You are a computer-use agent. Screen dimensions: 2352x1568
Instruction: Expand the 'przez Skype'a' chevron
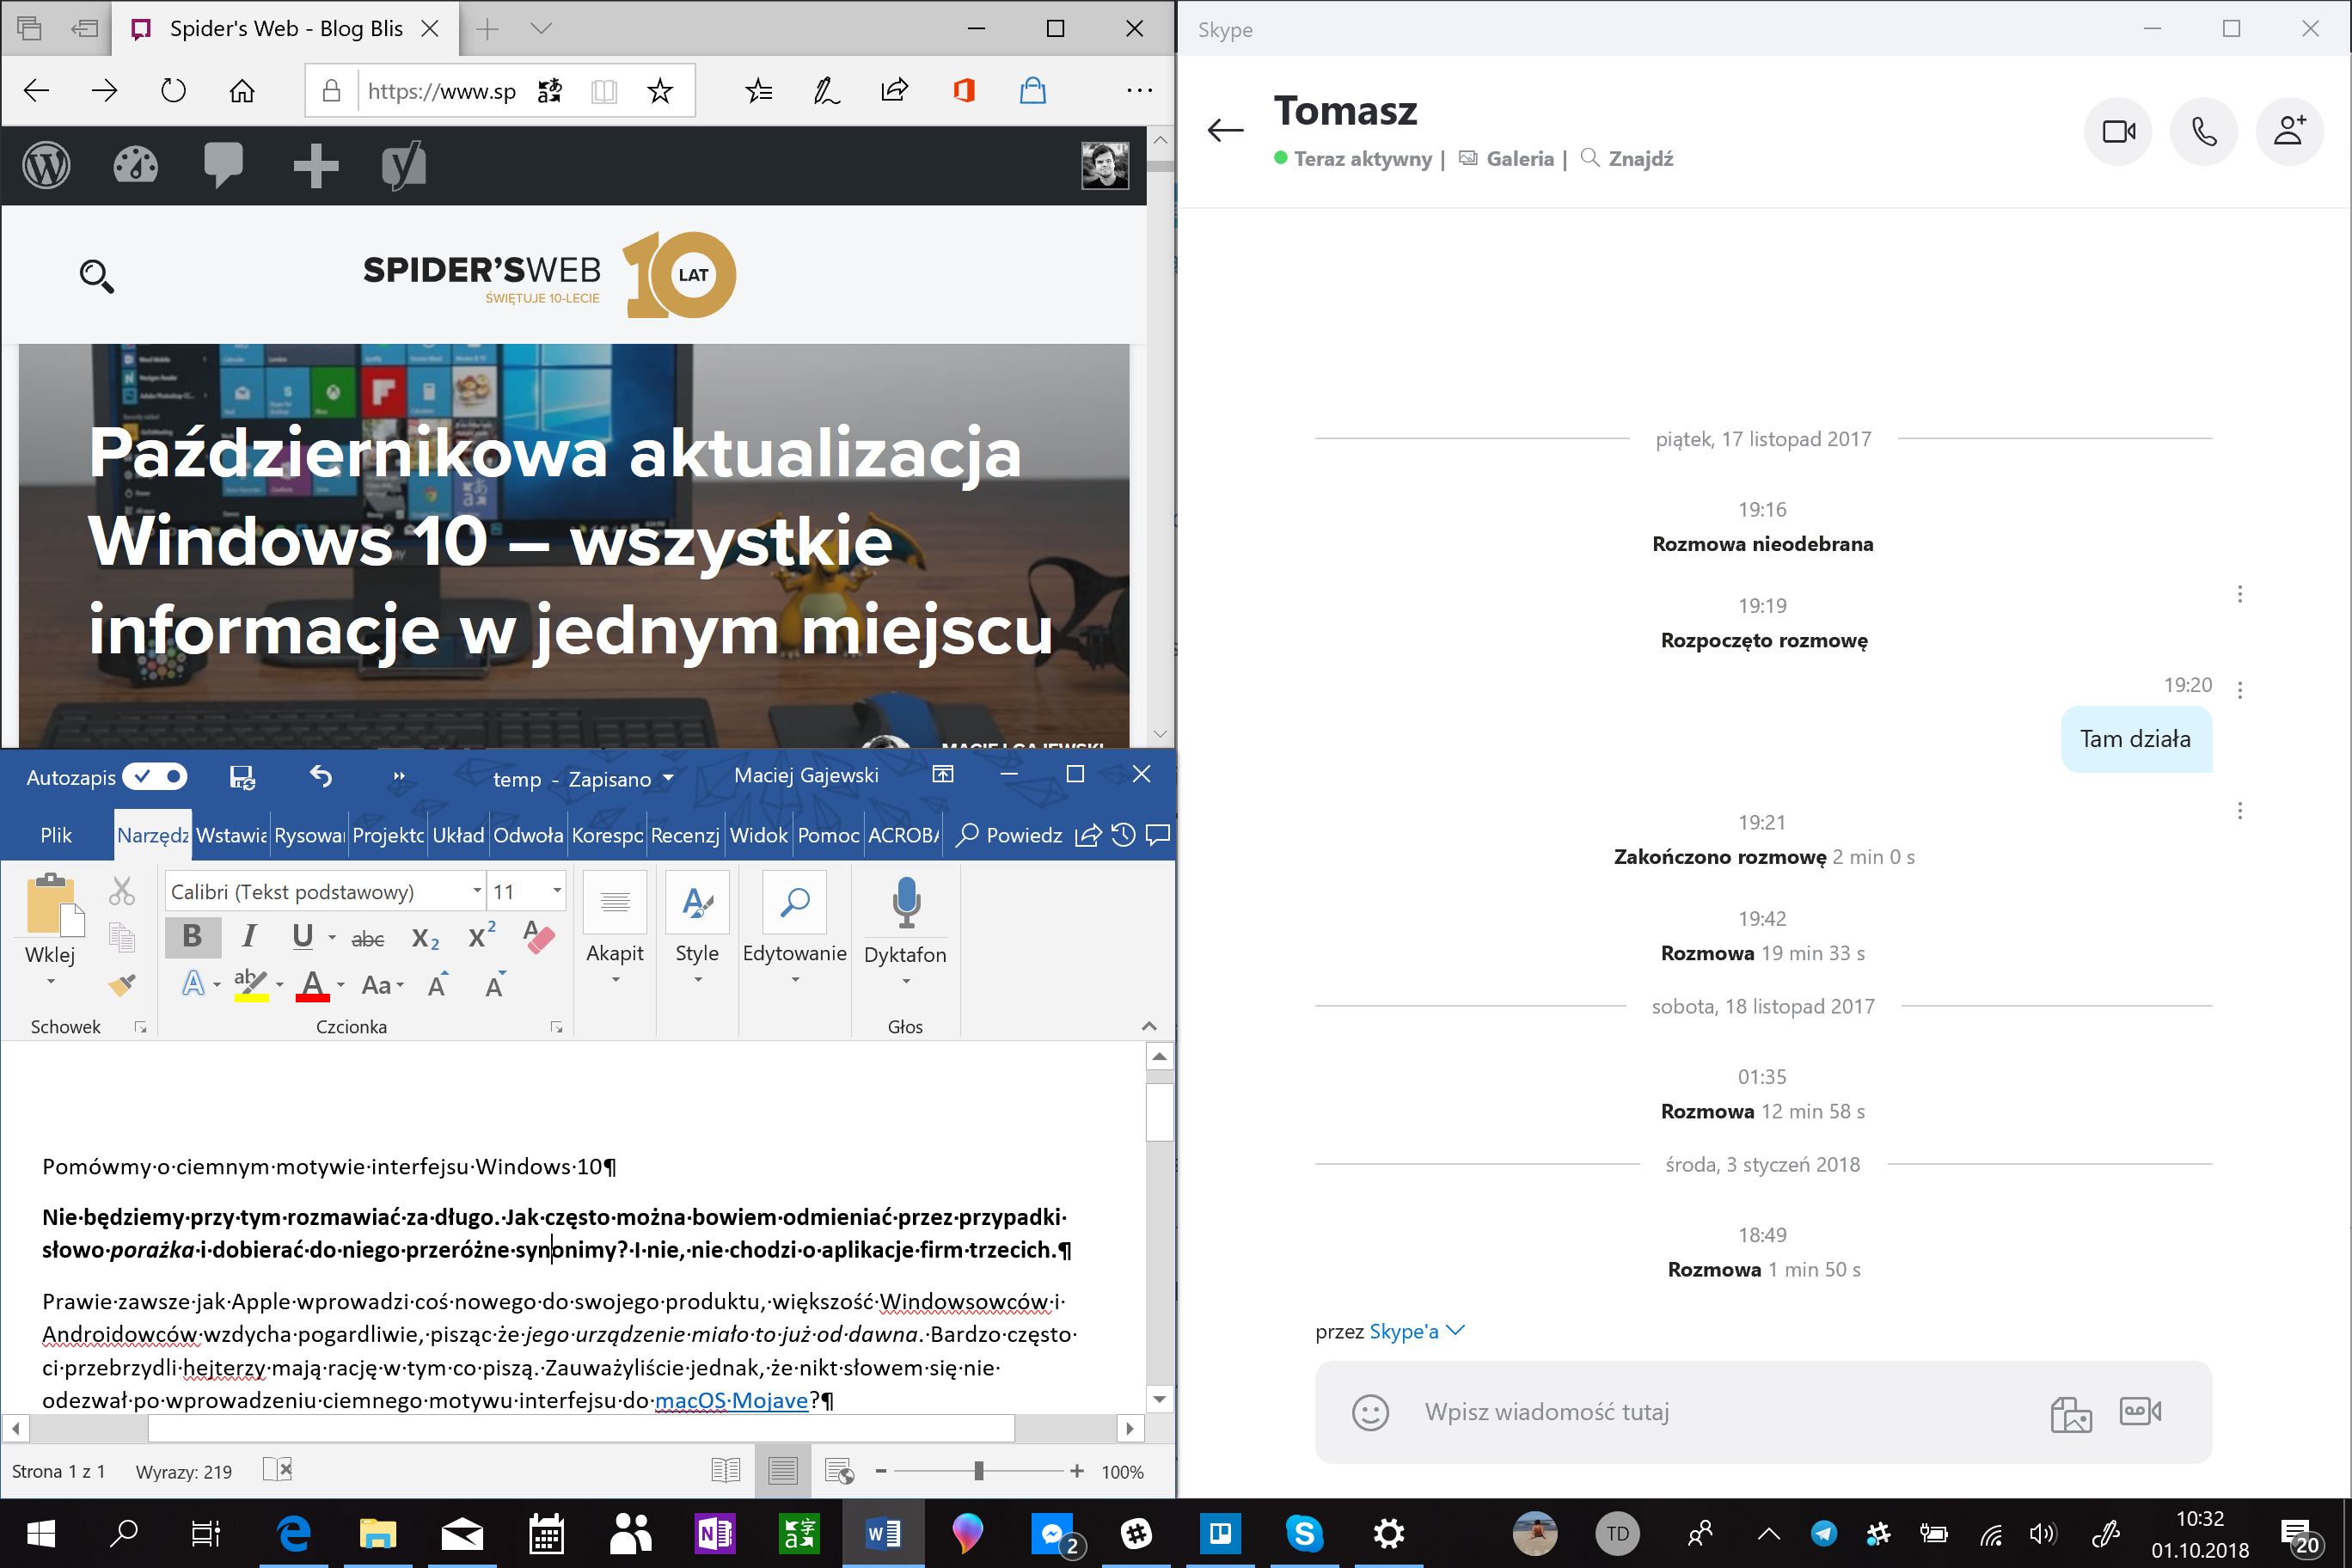pos(1456,1331)
